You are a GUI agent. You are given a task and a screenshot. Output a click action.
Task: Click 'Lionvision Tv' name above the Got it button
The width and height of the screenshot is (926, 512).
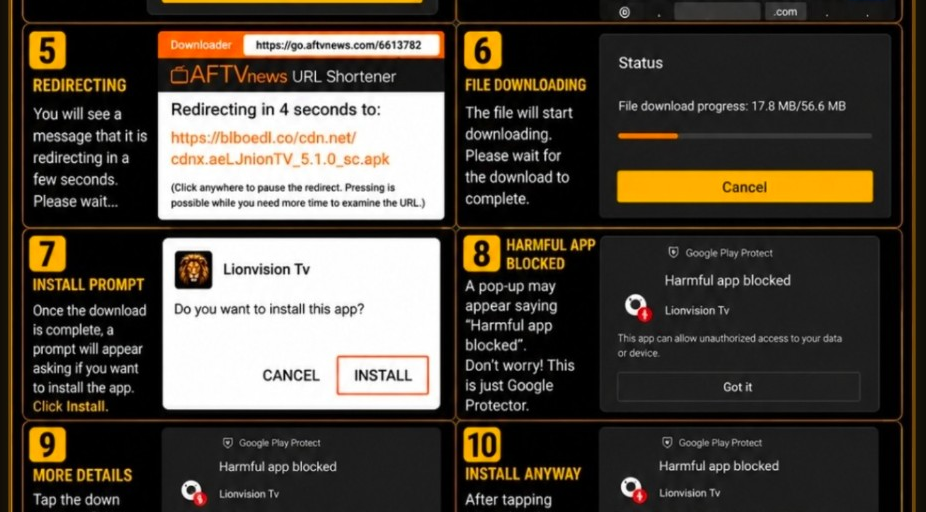(x=697, y=310)
